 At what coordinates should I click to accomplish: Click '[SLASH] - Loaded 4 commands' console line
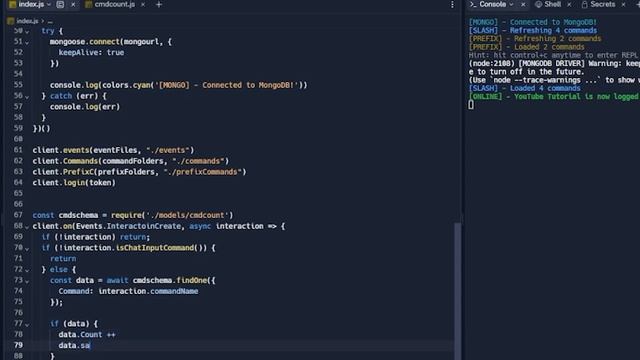[x=524, y=88]
